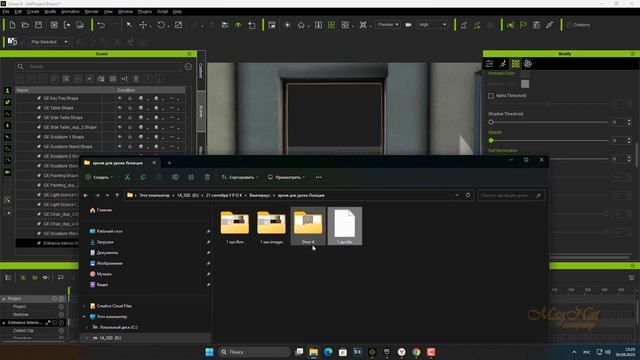This screenshot has height=360, width=640.
Task: Click the green four-square grid toolbar icon
Action: (x=331, y=25)
